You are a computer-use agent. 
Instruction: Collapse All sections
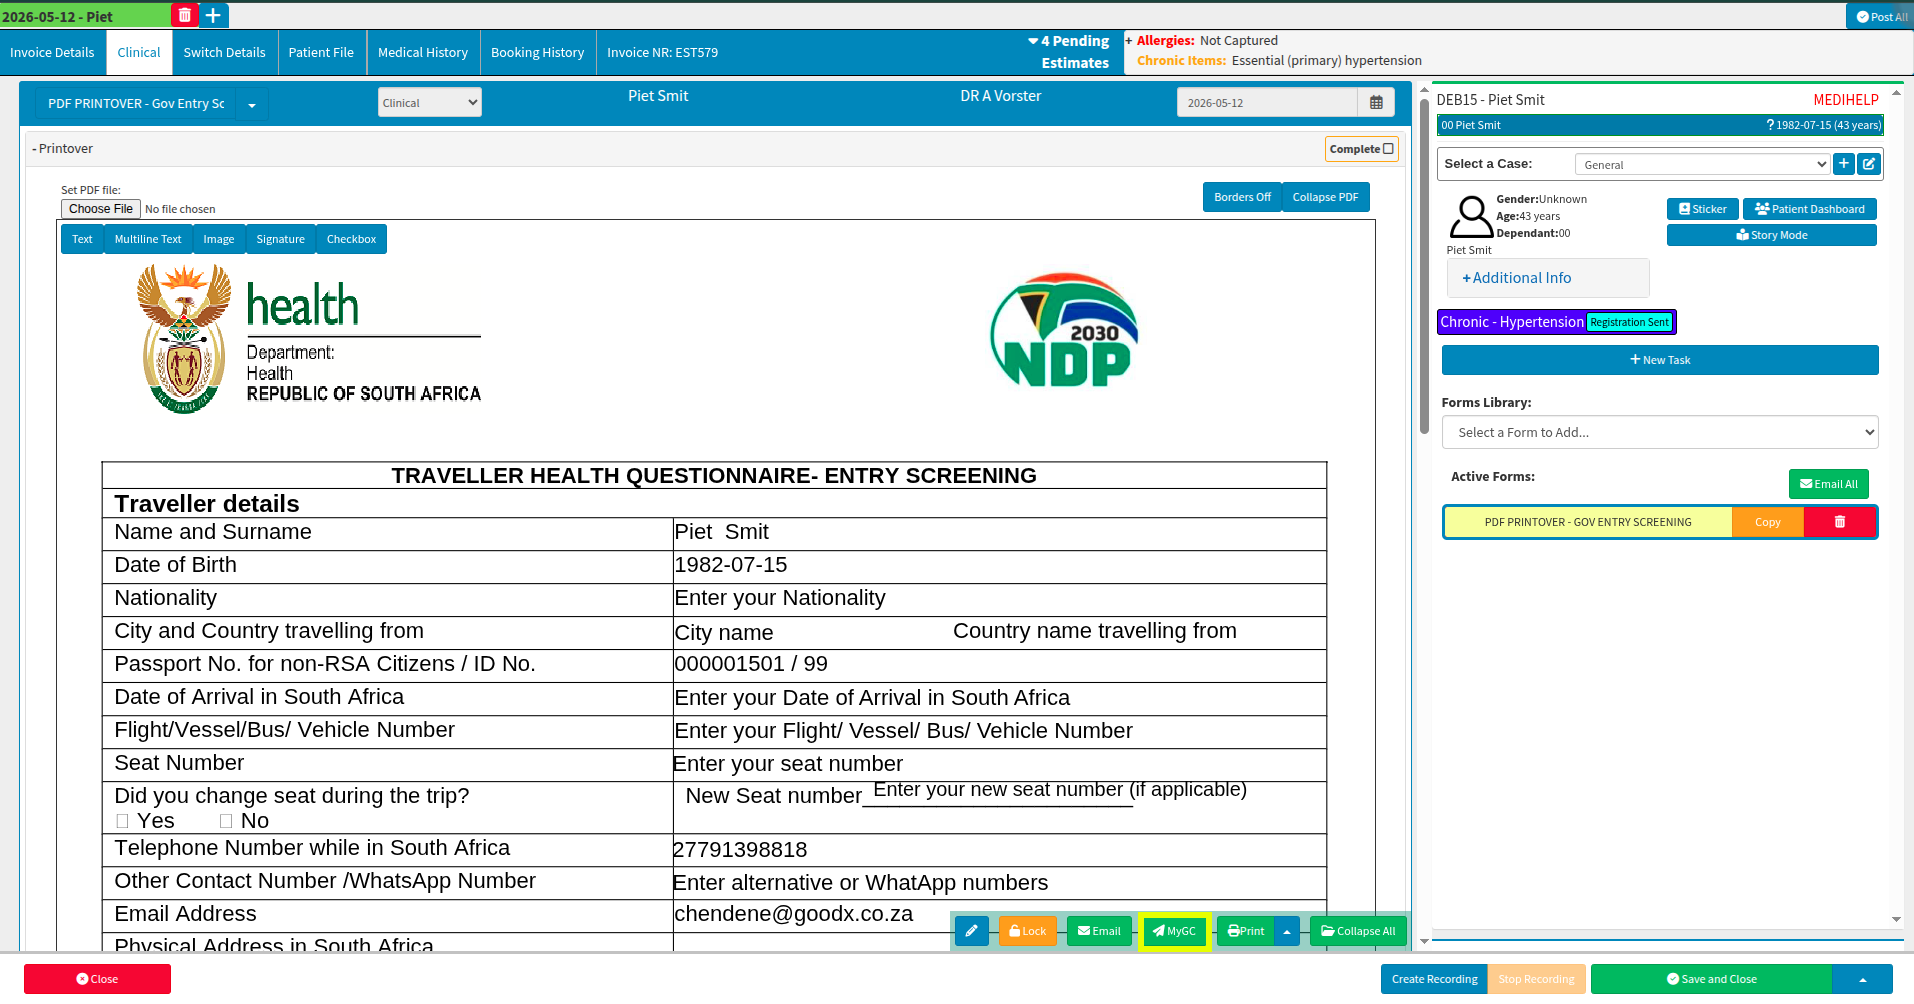point(1358,931)
